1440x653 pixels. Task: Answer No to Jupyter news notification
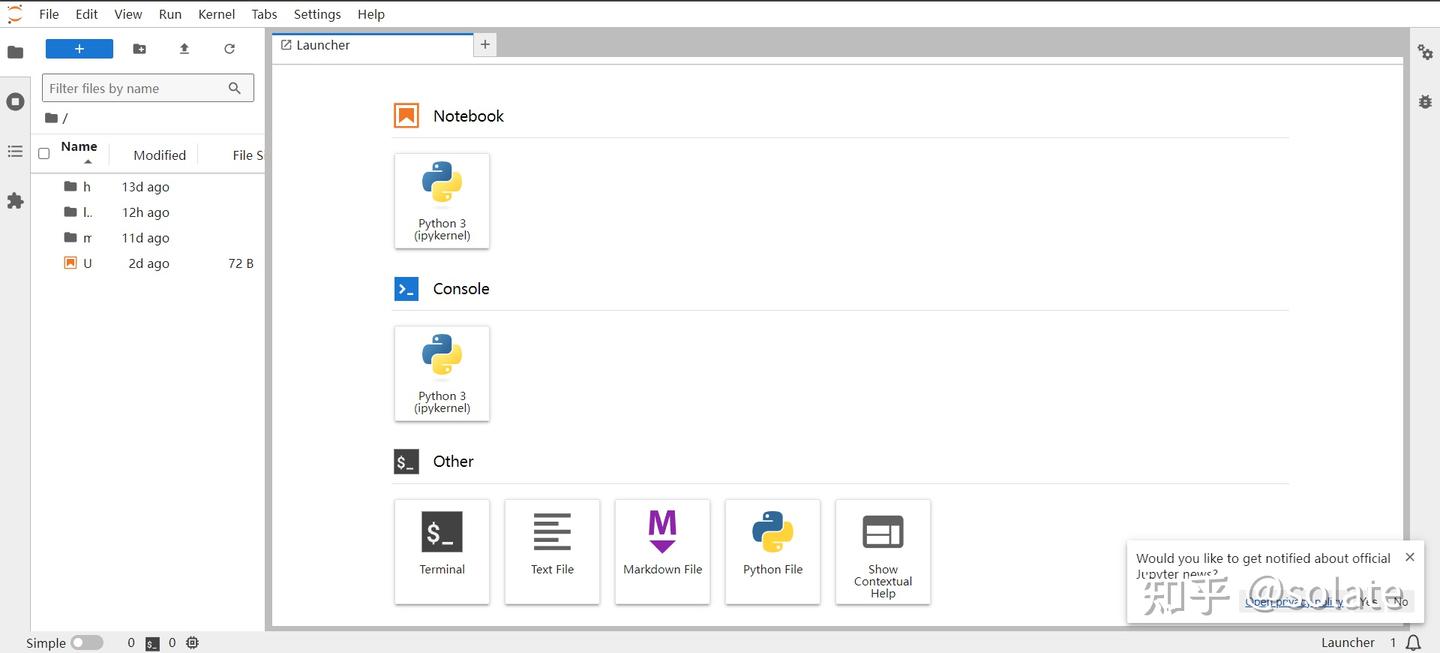(1401, 602)
